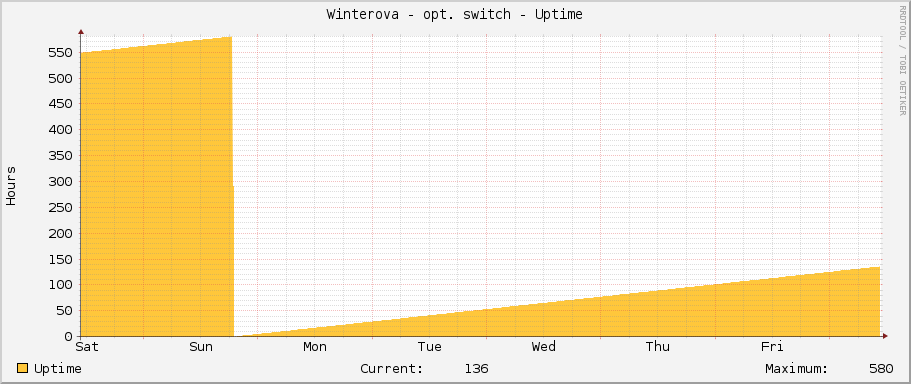Click the "Uptime" legend label
This screenshot has height=384, width=911.
point(58,369)
